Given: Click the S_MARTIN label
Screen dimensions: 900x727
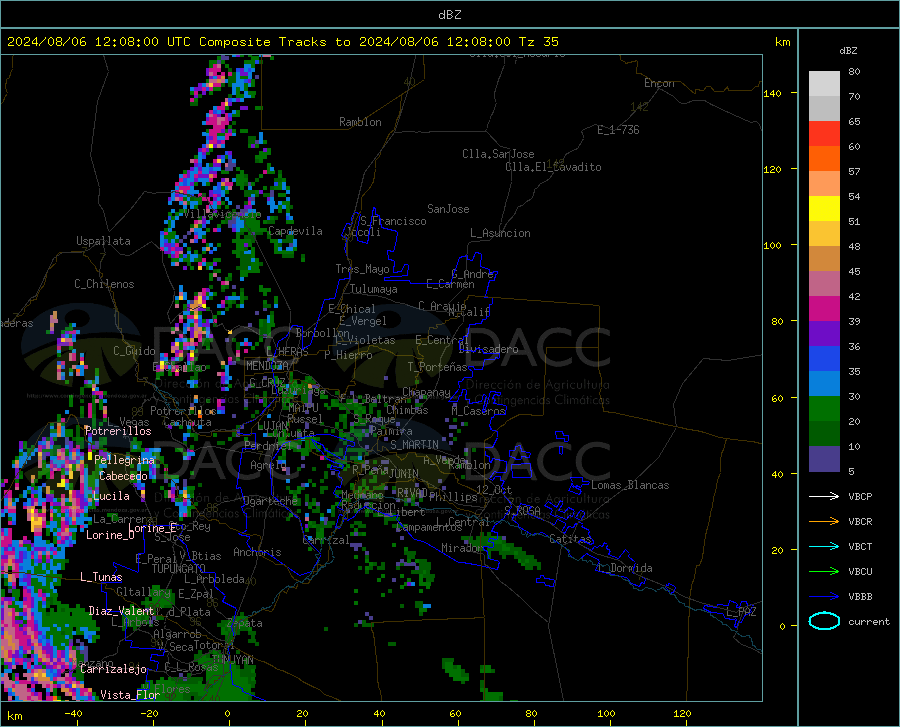Looking at the screenshot, I should click(x=414, y=445).
